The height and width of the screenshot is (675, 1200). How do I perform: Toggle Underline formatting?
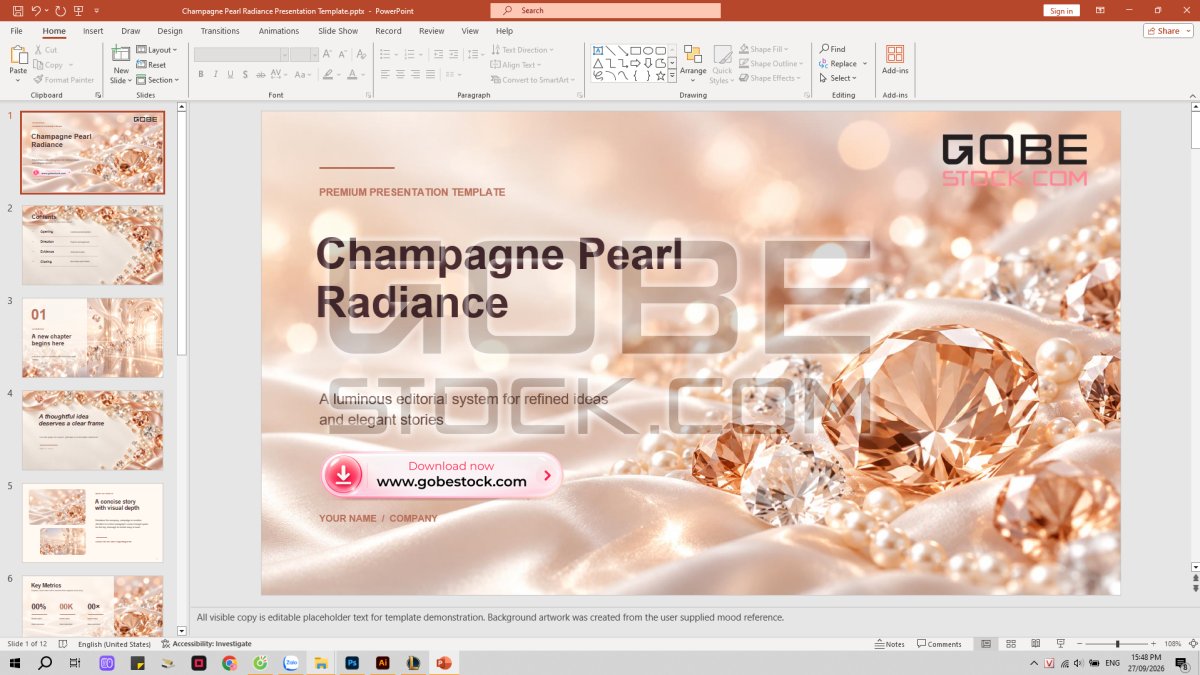pos(230,74)
